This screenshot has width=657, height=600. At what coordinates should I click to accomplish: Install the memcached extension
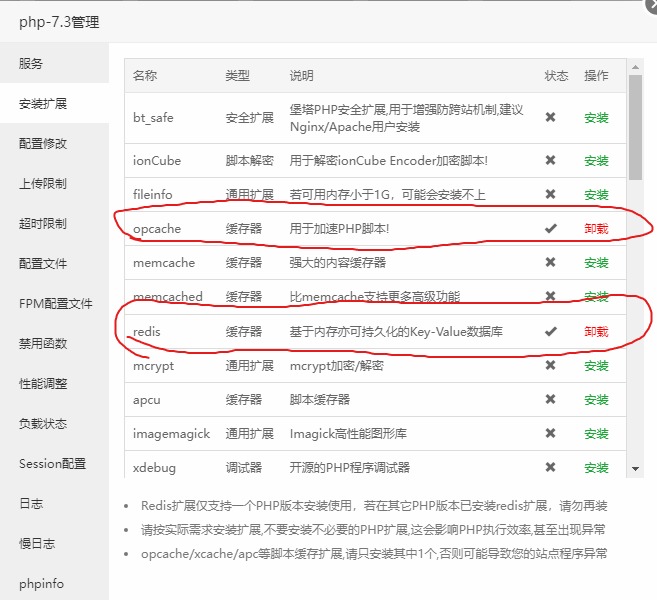click(596, 297)
